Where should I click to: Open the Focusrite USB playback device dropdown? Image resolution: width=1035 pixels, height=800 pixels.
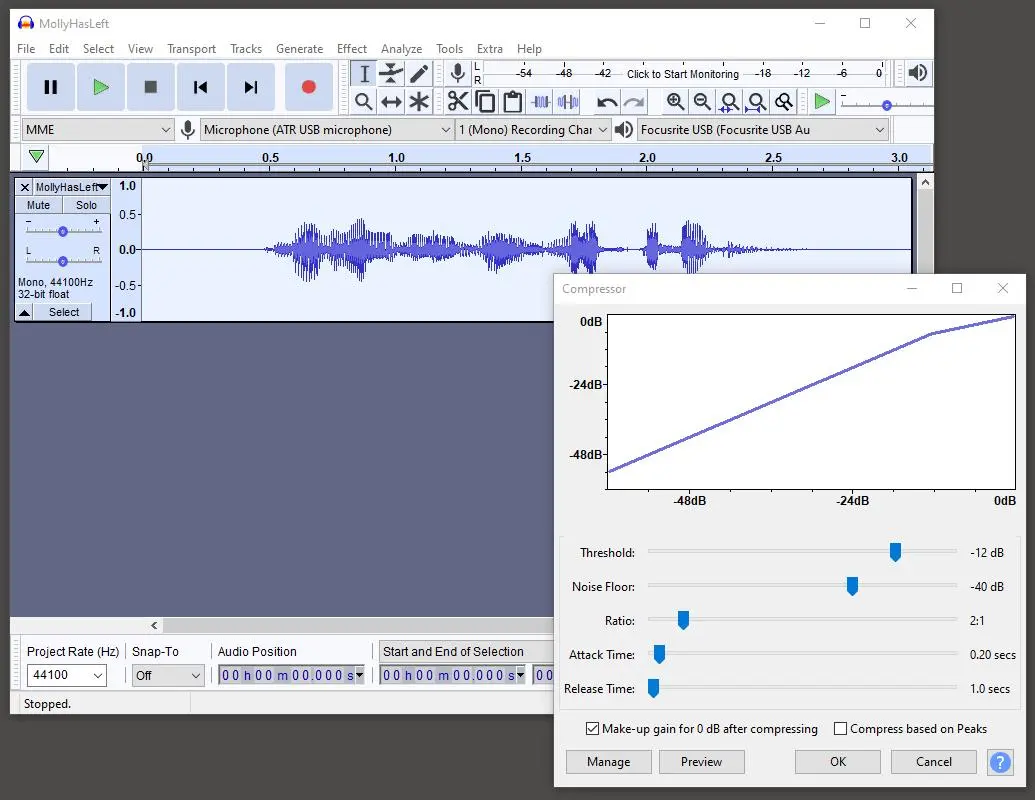pos(762,129)
